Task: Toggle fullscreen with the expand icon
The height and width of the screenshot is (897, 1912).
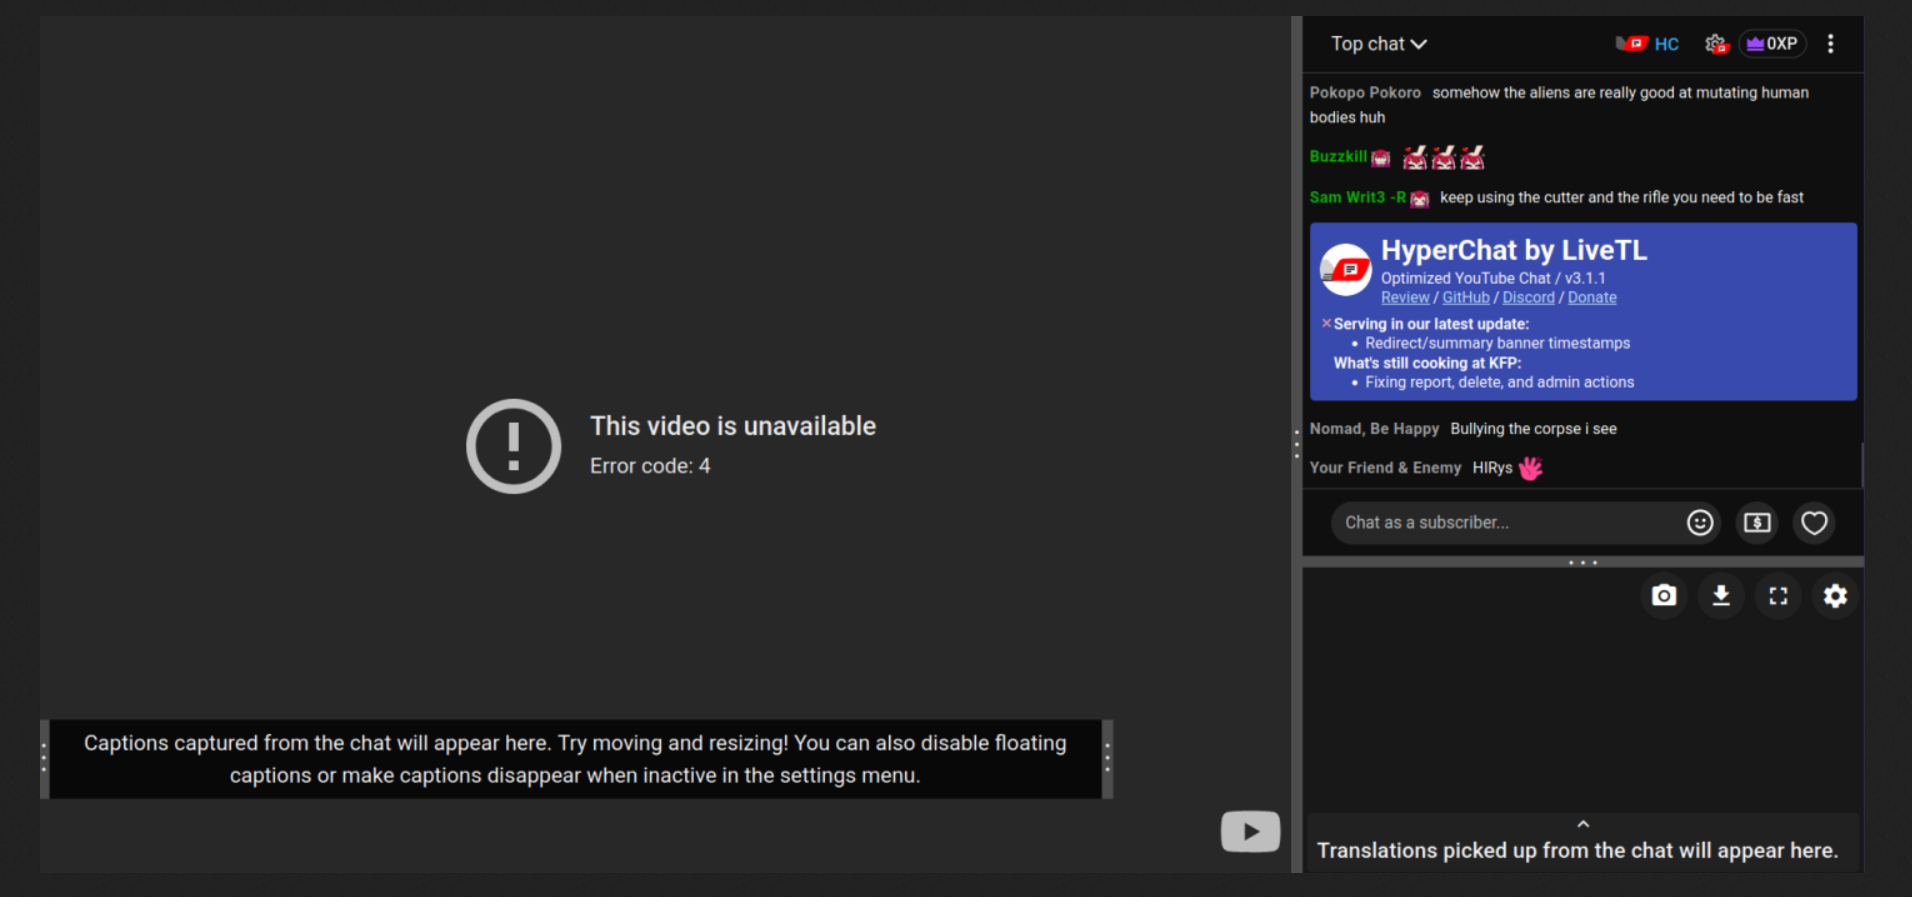Action: point(1778,596)
